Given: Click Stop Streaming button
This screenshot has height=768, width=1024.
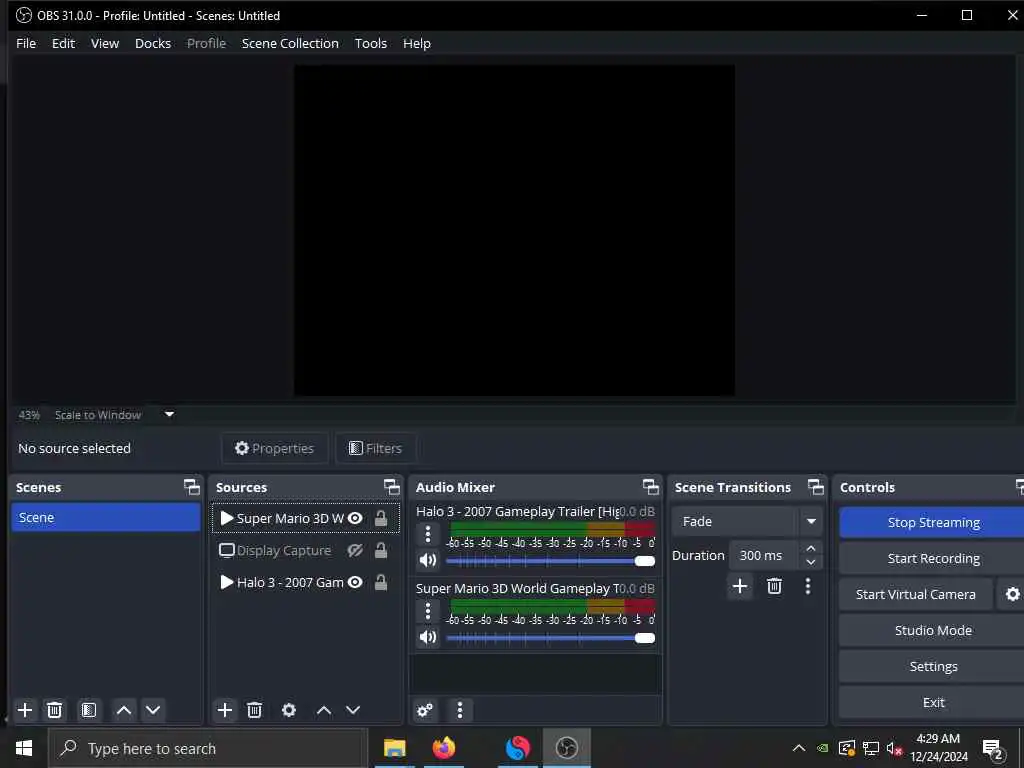Looking at the screenshot, I should 933,522.
